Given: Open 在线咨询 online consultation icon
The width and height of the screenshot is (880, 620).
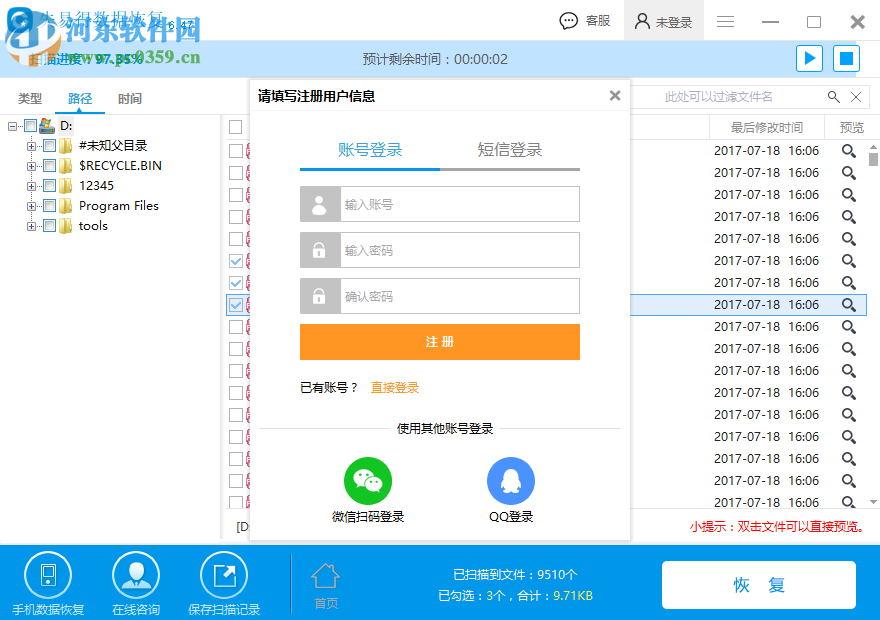Looking at the screenshot, I should tap(136, 575).
